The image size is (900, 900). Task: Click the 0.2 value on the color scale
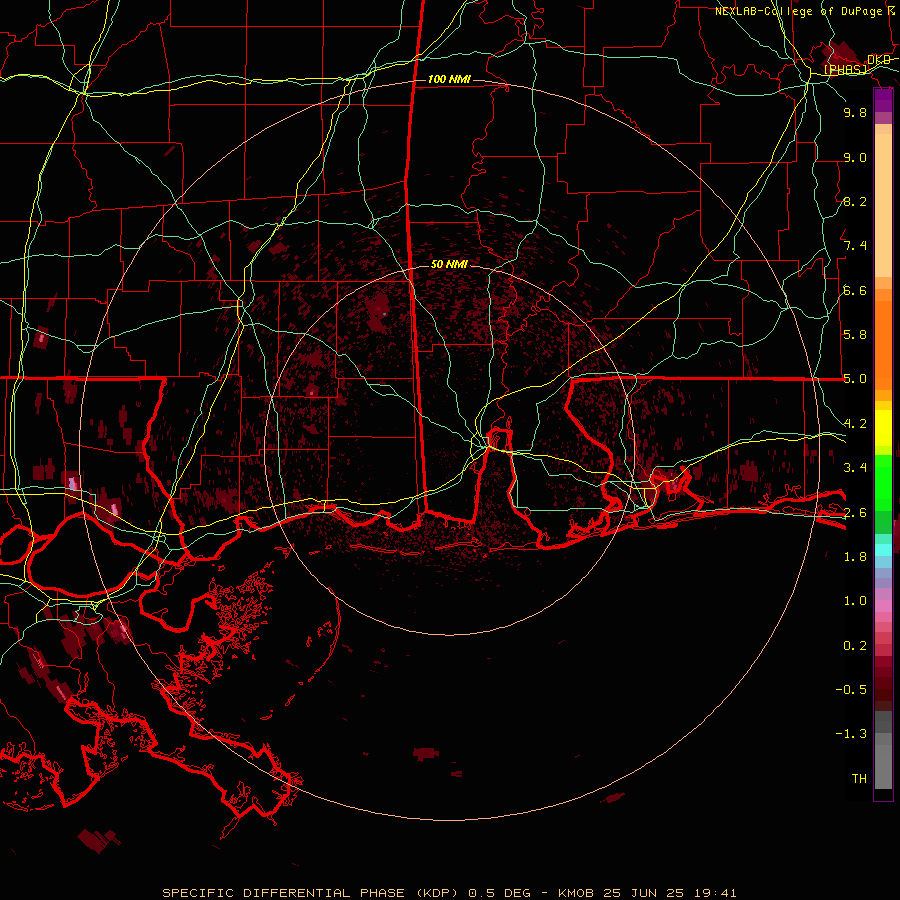pos(855,646)
